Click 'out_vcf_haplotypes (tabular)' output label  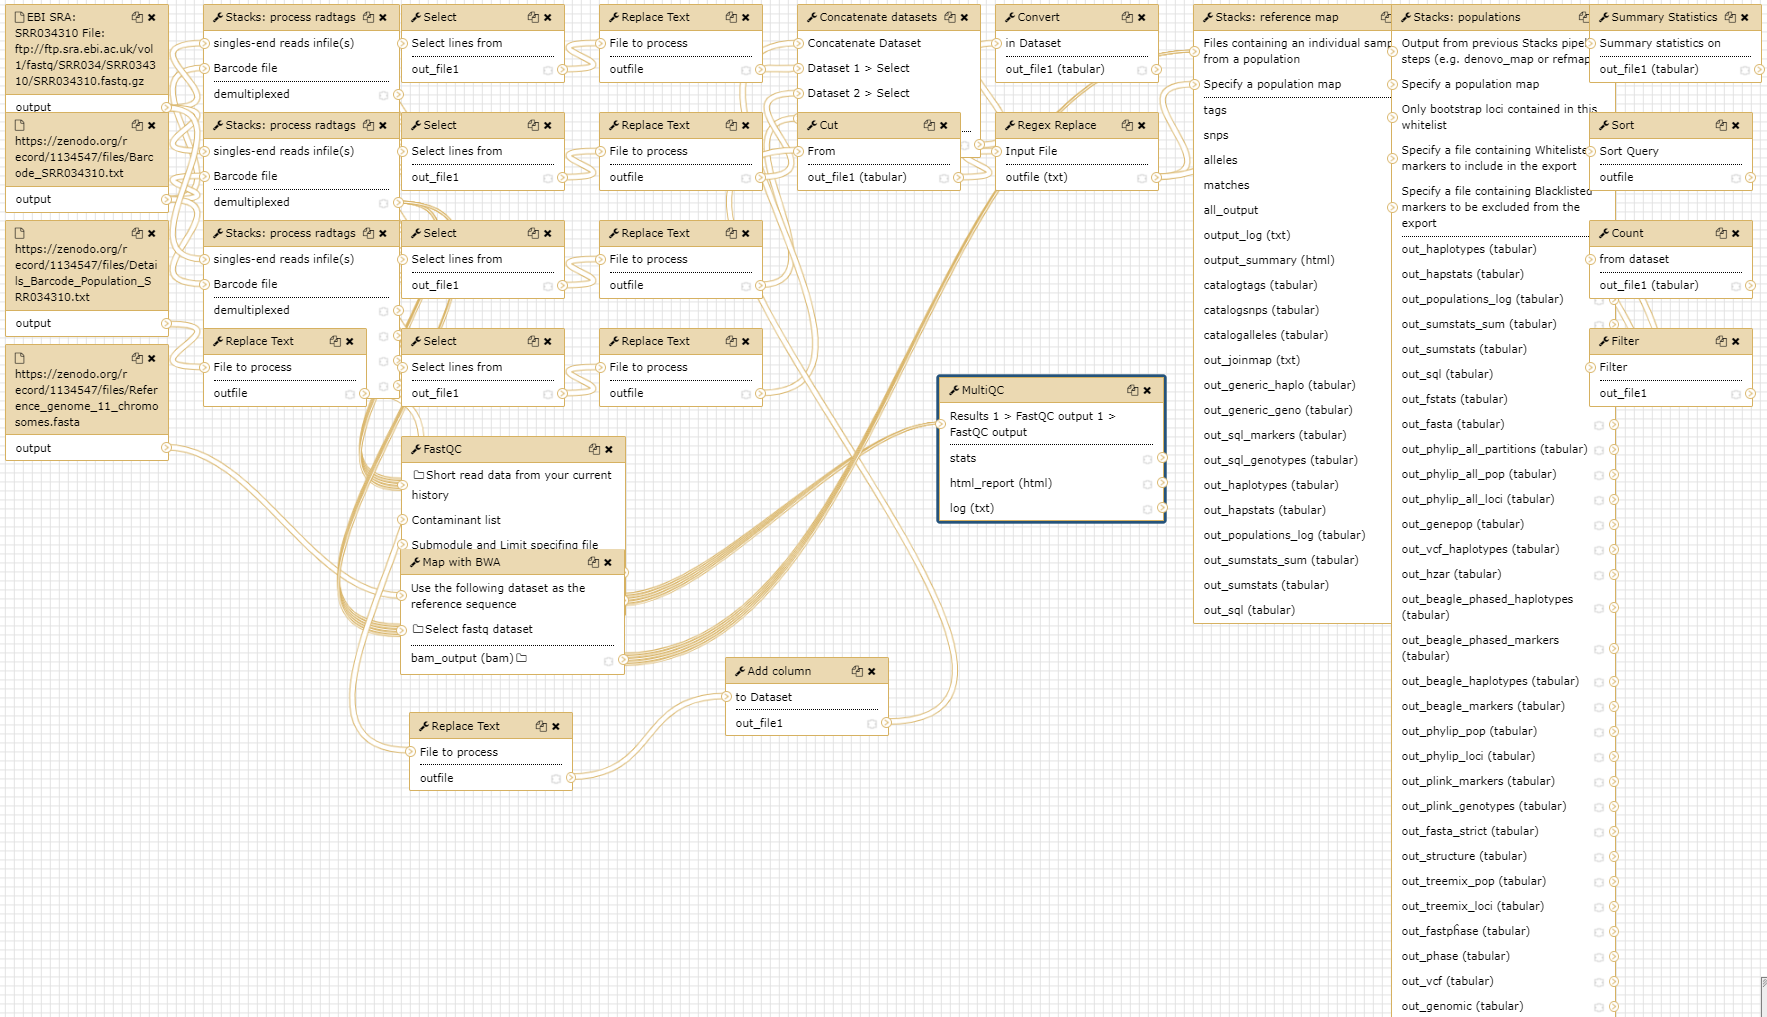coord(1480,549)
